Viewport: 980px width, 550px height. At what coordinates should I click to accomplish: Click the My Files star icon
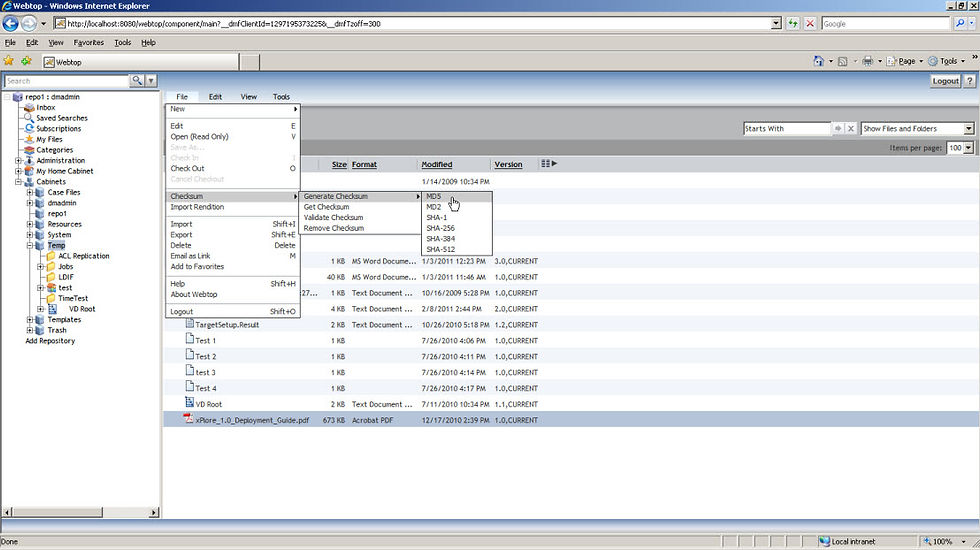pos(29,139)
